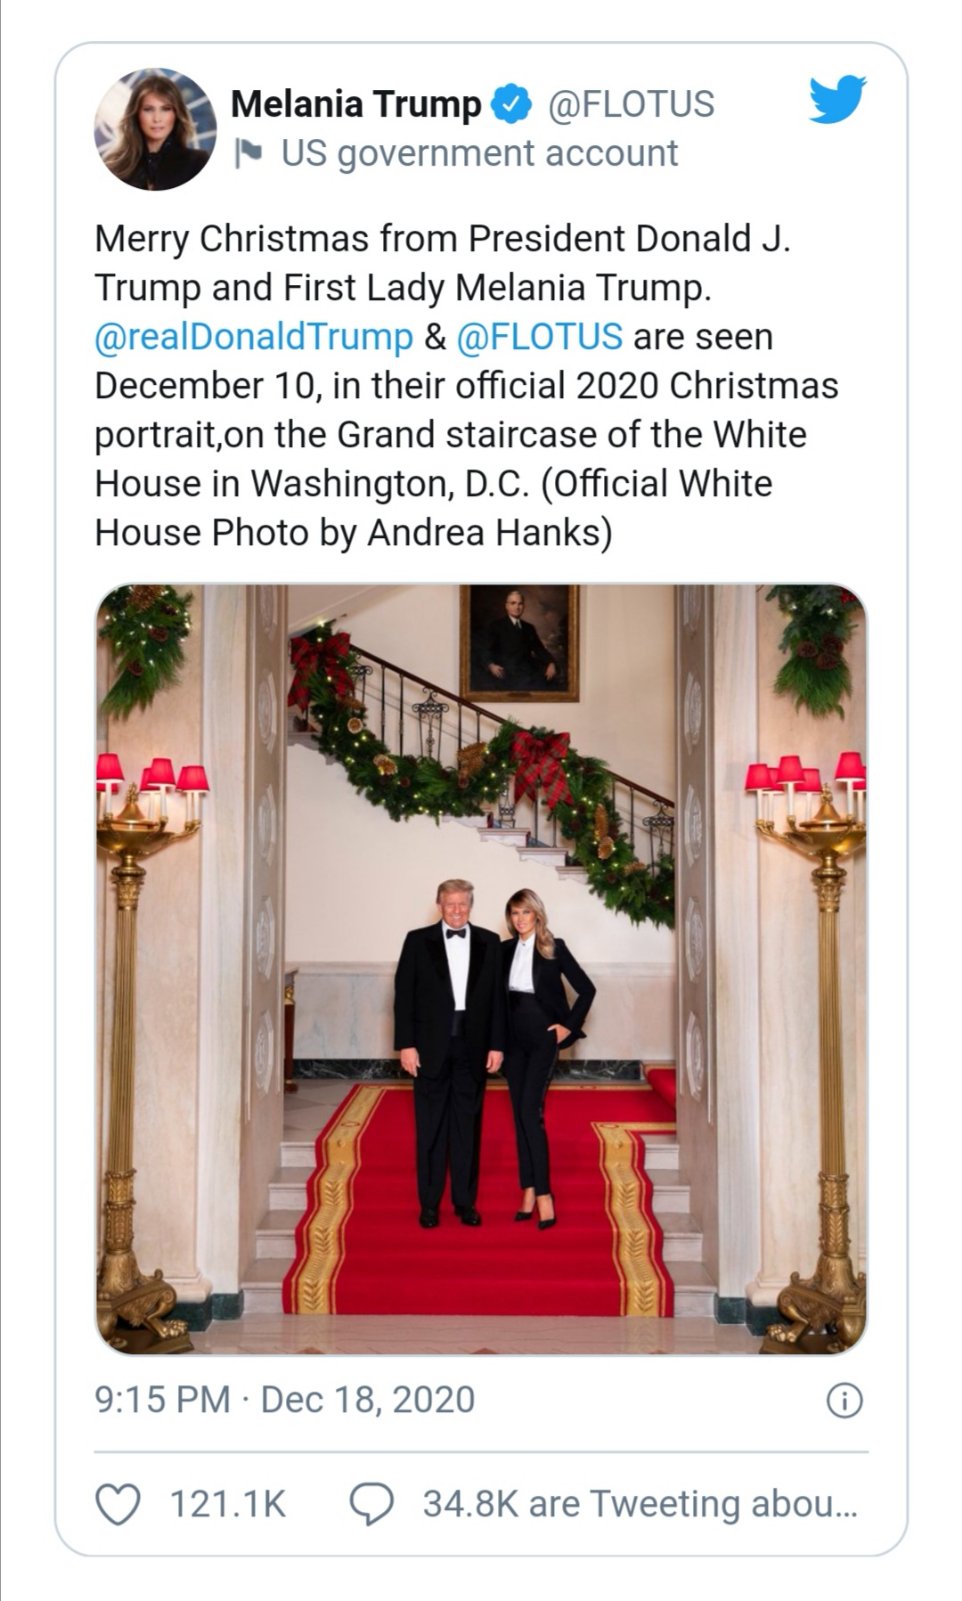
Task: Click the flag icon beside US government account
Action: click(x=248, y=153)
